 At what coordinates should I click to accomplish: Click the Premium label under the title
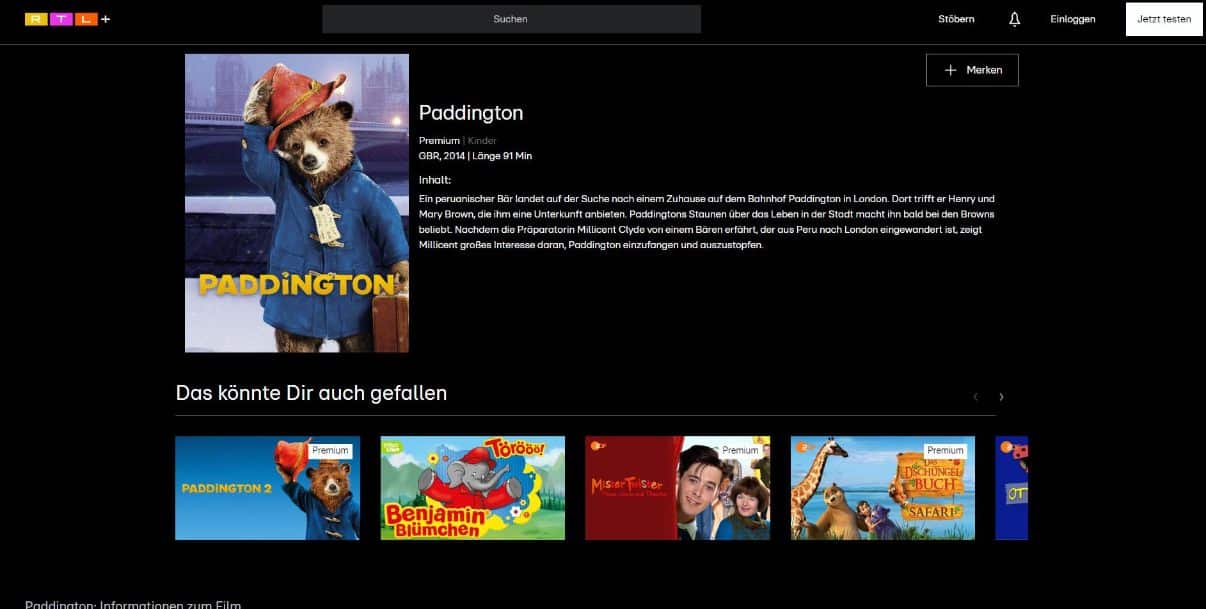tap(439, 141)
